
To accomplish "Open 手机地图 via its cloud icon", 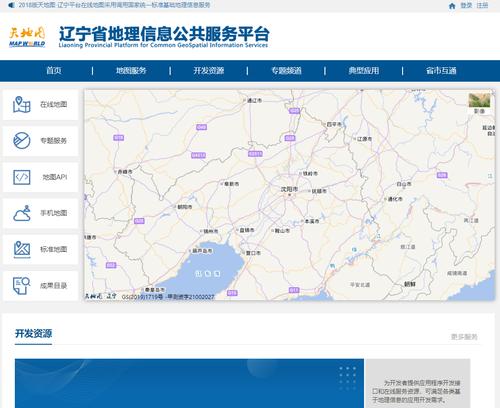I will click(22, 213).
